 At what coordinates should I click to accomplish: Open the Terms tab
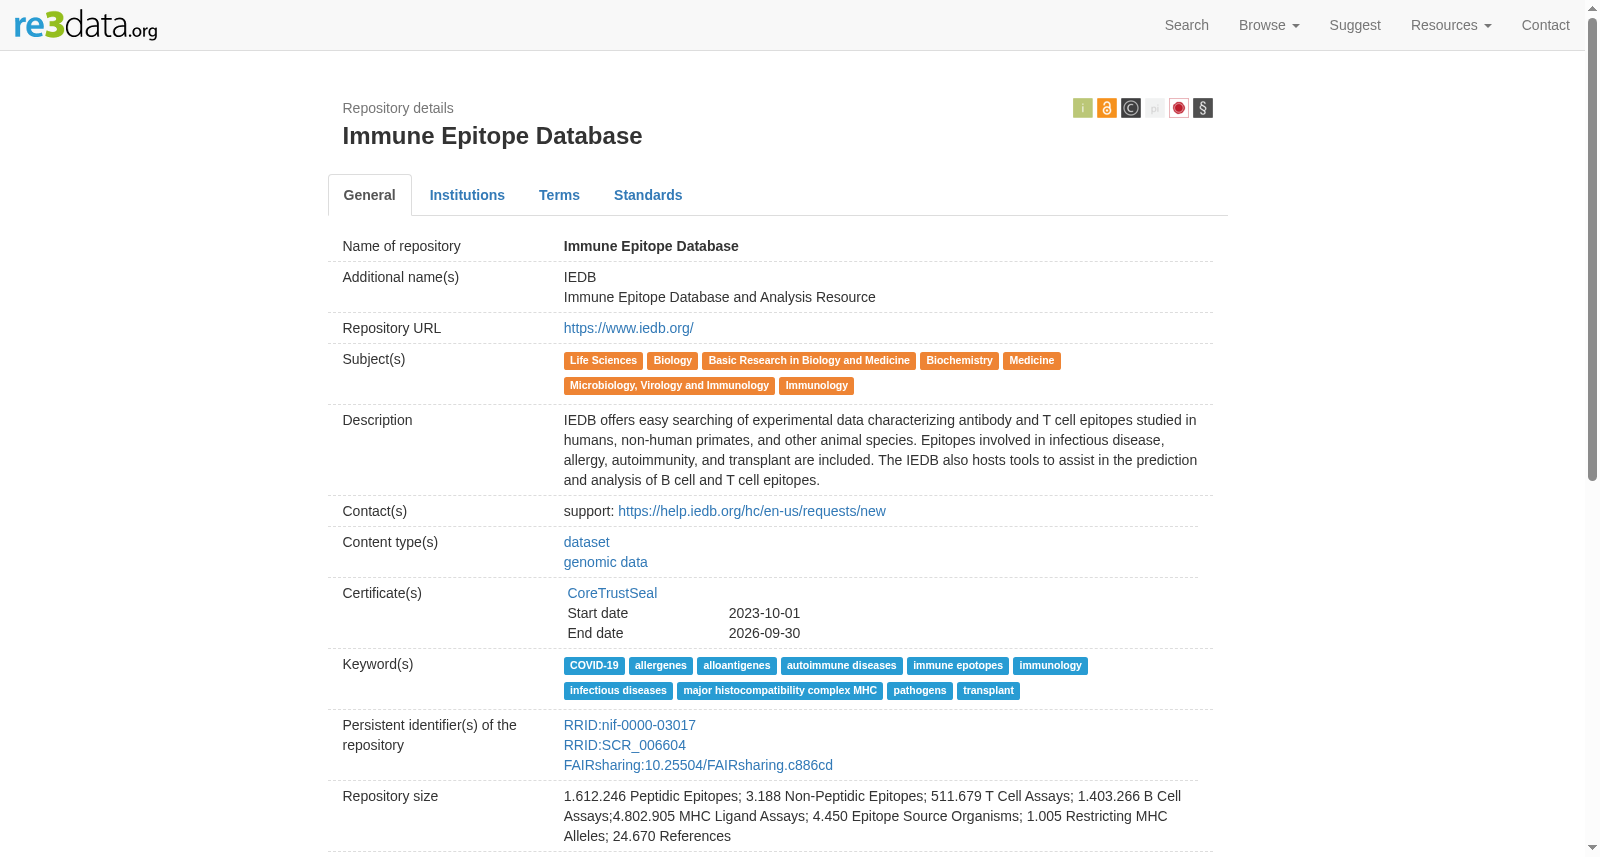[x=559, y=195]
